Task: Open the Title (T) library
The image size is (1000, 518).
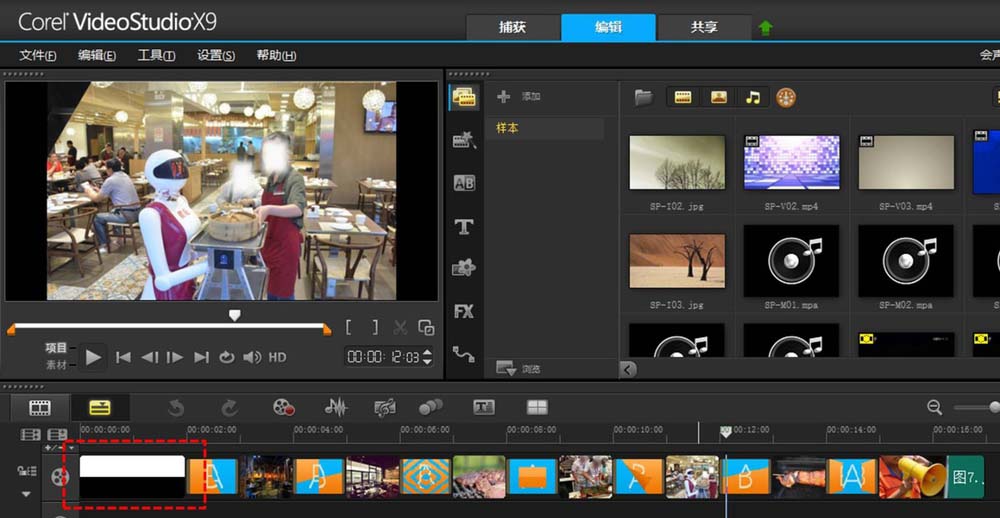Action: [464, 226]
